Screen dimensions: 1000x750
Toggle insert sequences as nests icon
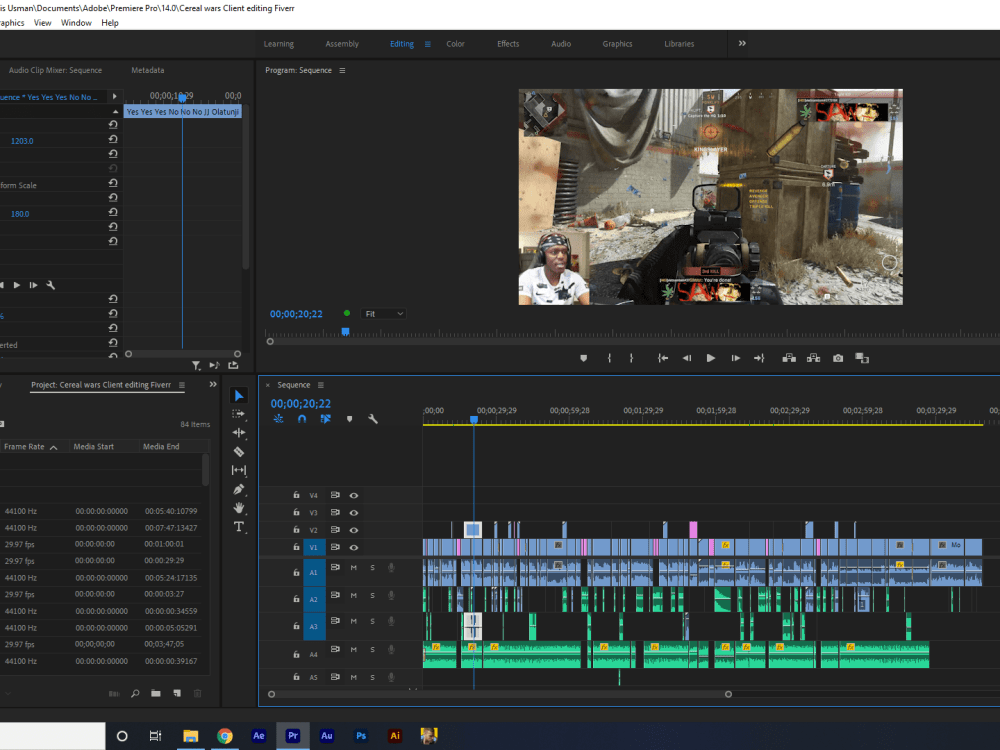tap(279, 419)
